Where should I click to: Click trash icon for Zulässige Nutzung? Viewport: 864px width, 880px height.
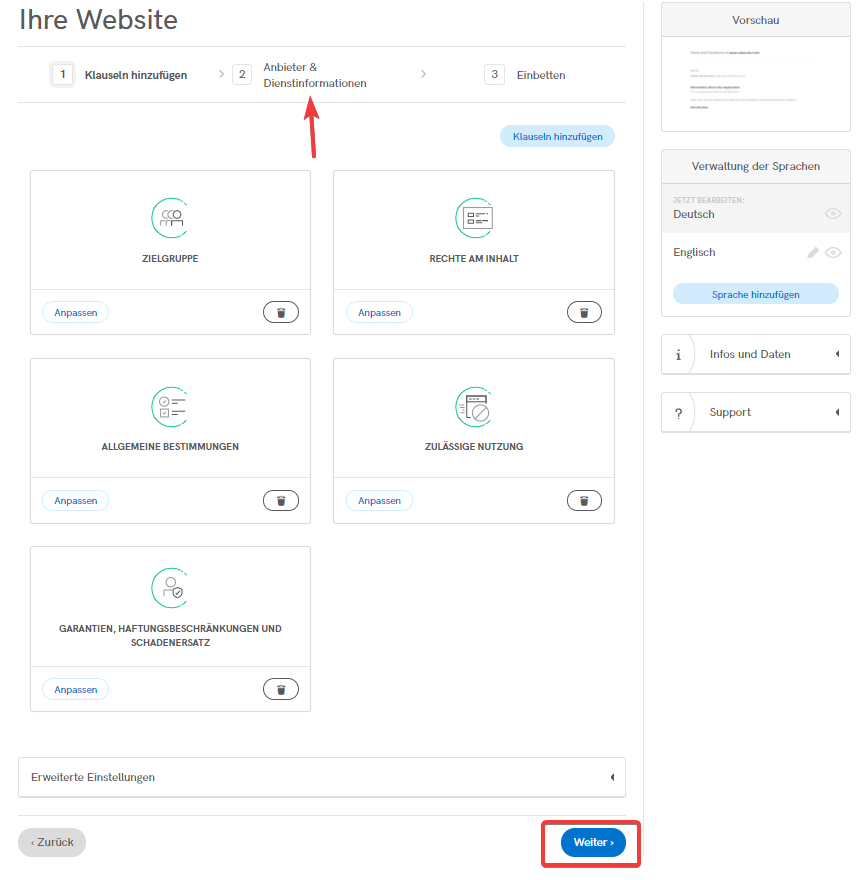584,501
